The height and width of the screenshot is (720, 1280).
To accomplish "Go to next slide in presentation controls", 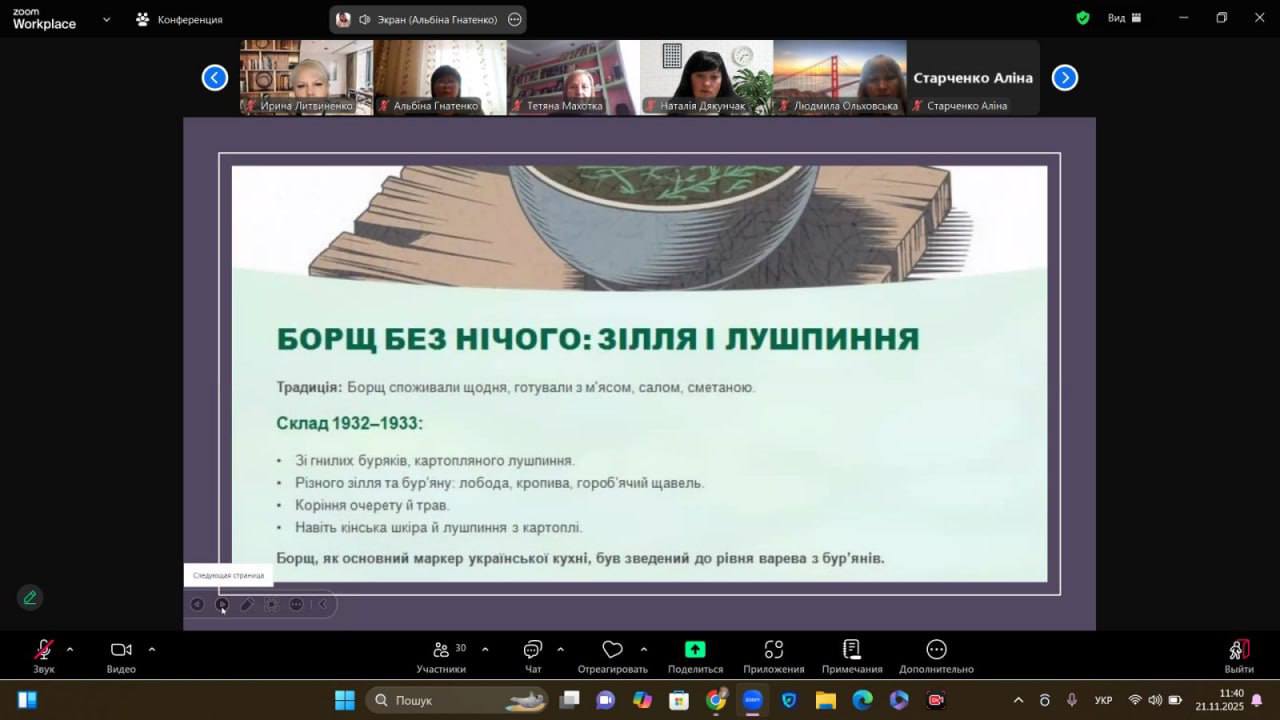I will (x=222, y=604).
